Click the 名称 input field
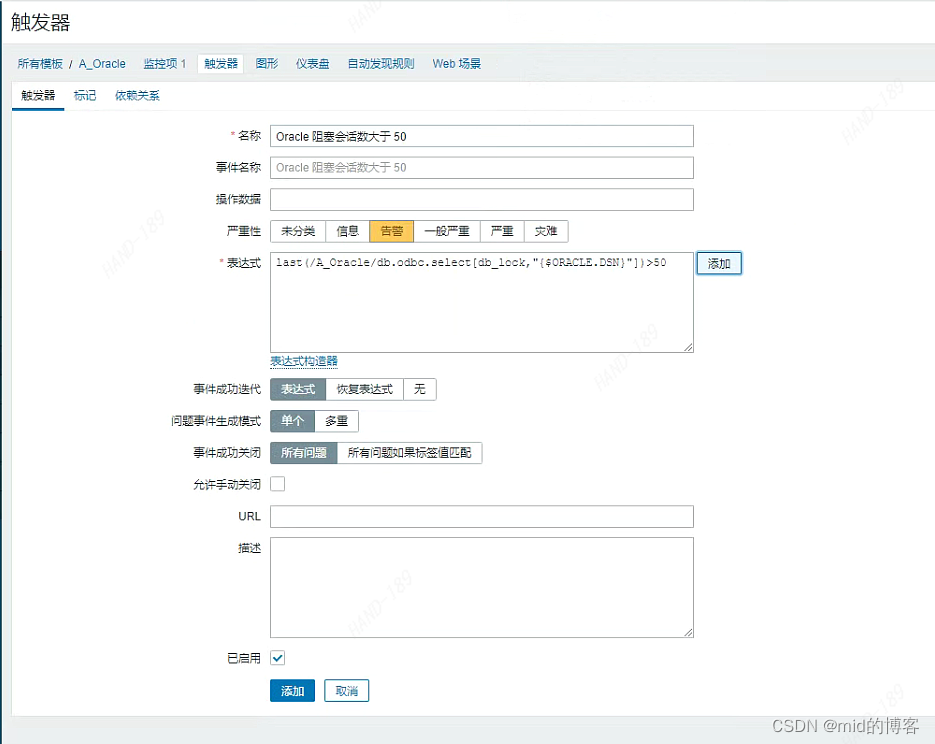Image resolution: width=935 pixels, height=744 pixels. click(x=482, y=136)
